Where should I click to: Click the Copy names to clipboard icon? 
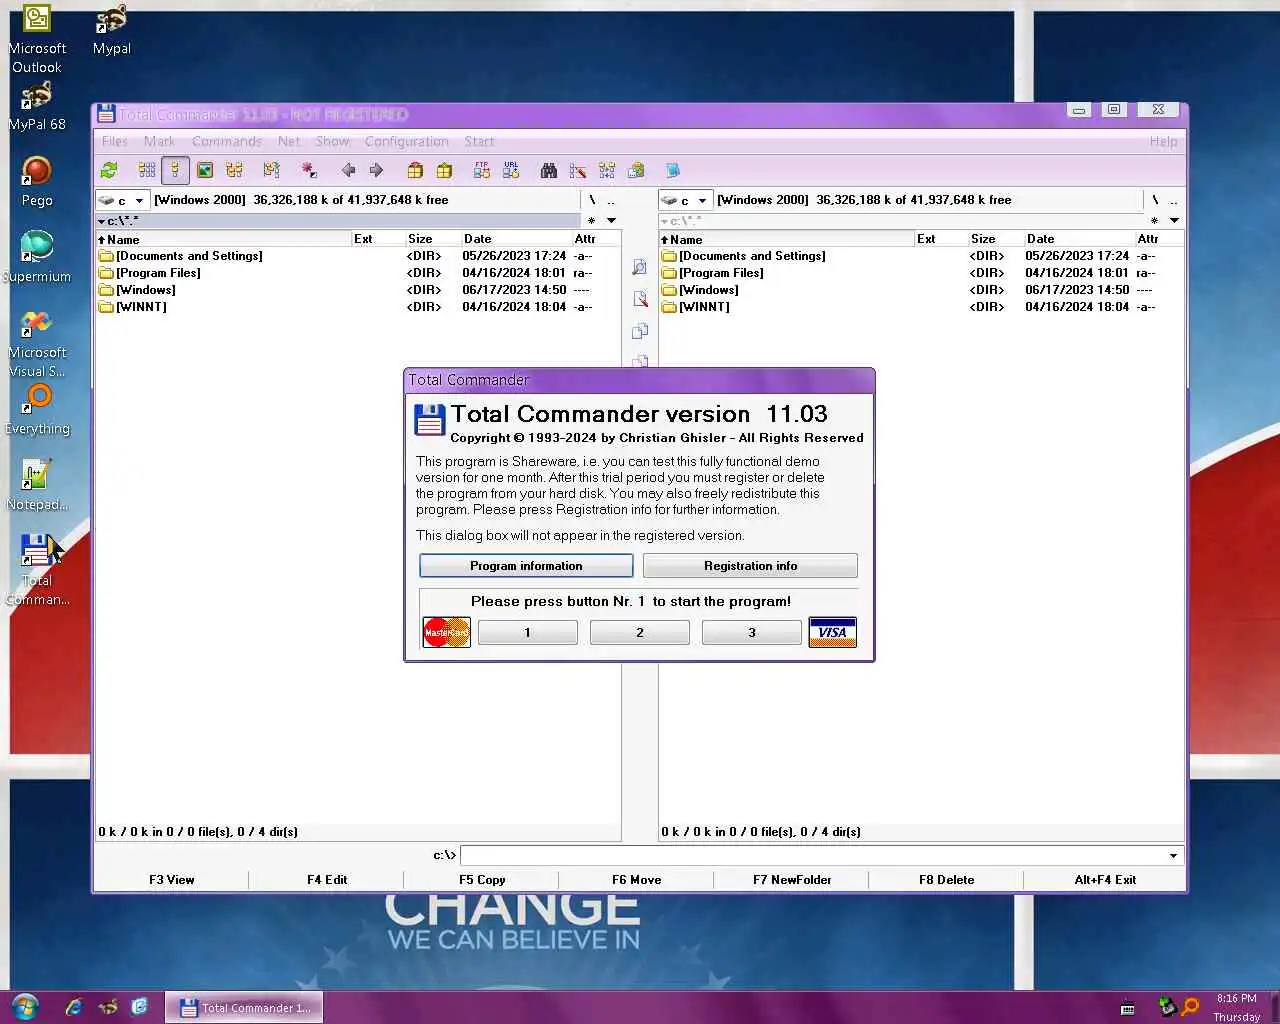coord(636,170)
